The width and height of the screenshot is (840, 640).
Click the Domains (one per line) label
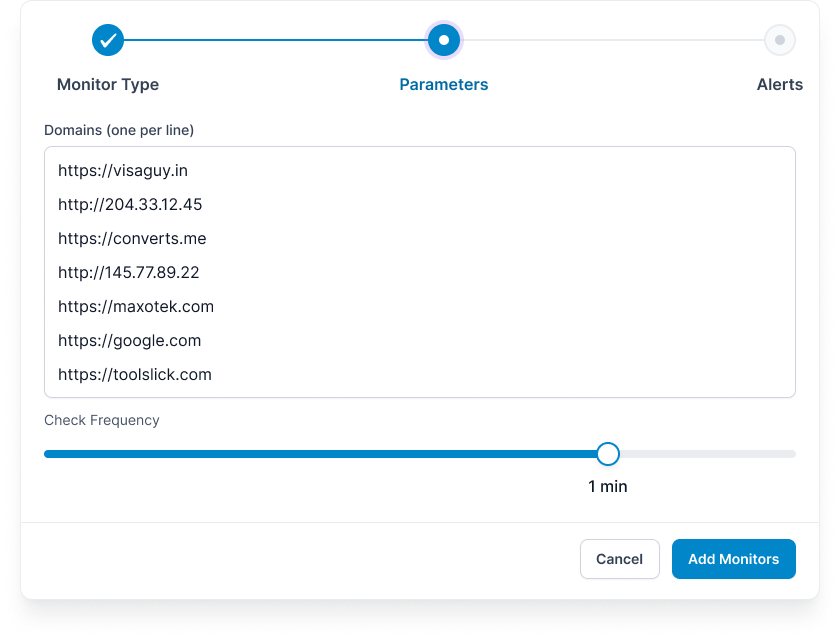119,130
